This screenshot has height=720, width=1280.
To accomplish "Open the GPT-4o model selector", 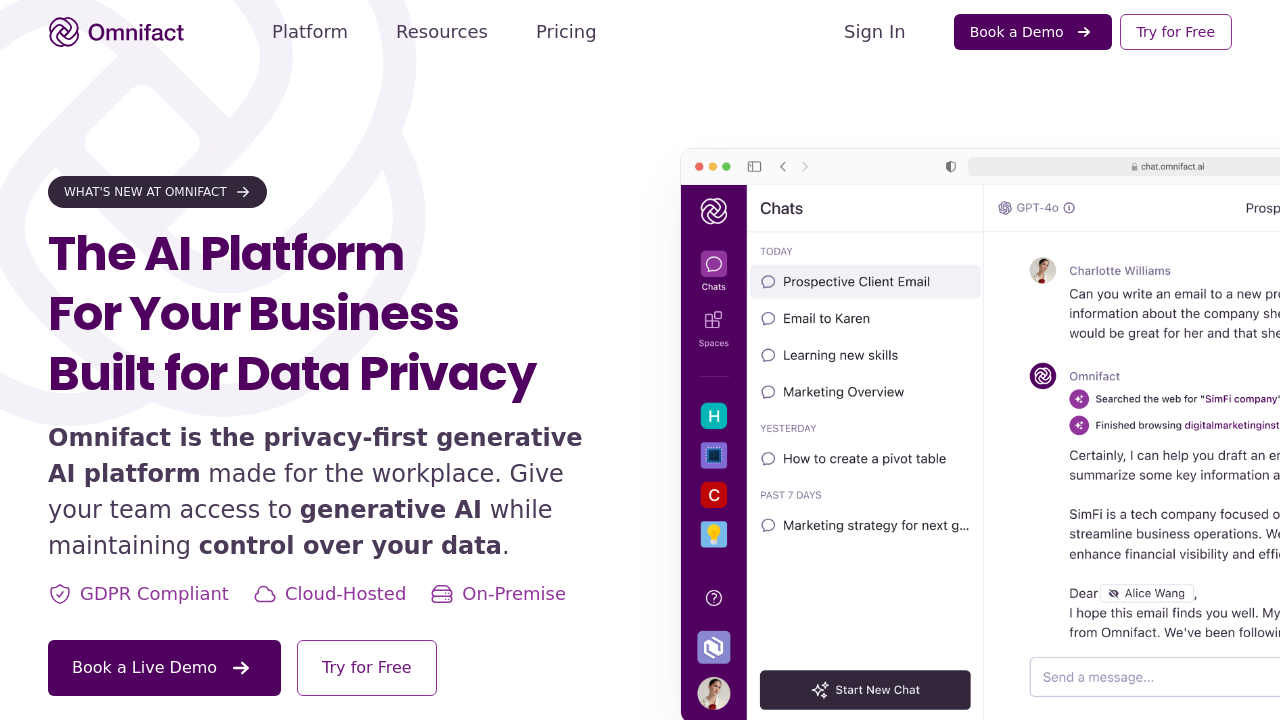I will 1029,208.
